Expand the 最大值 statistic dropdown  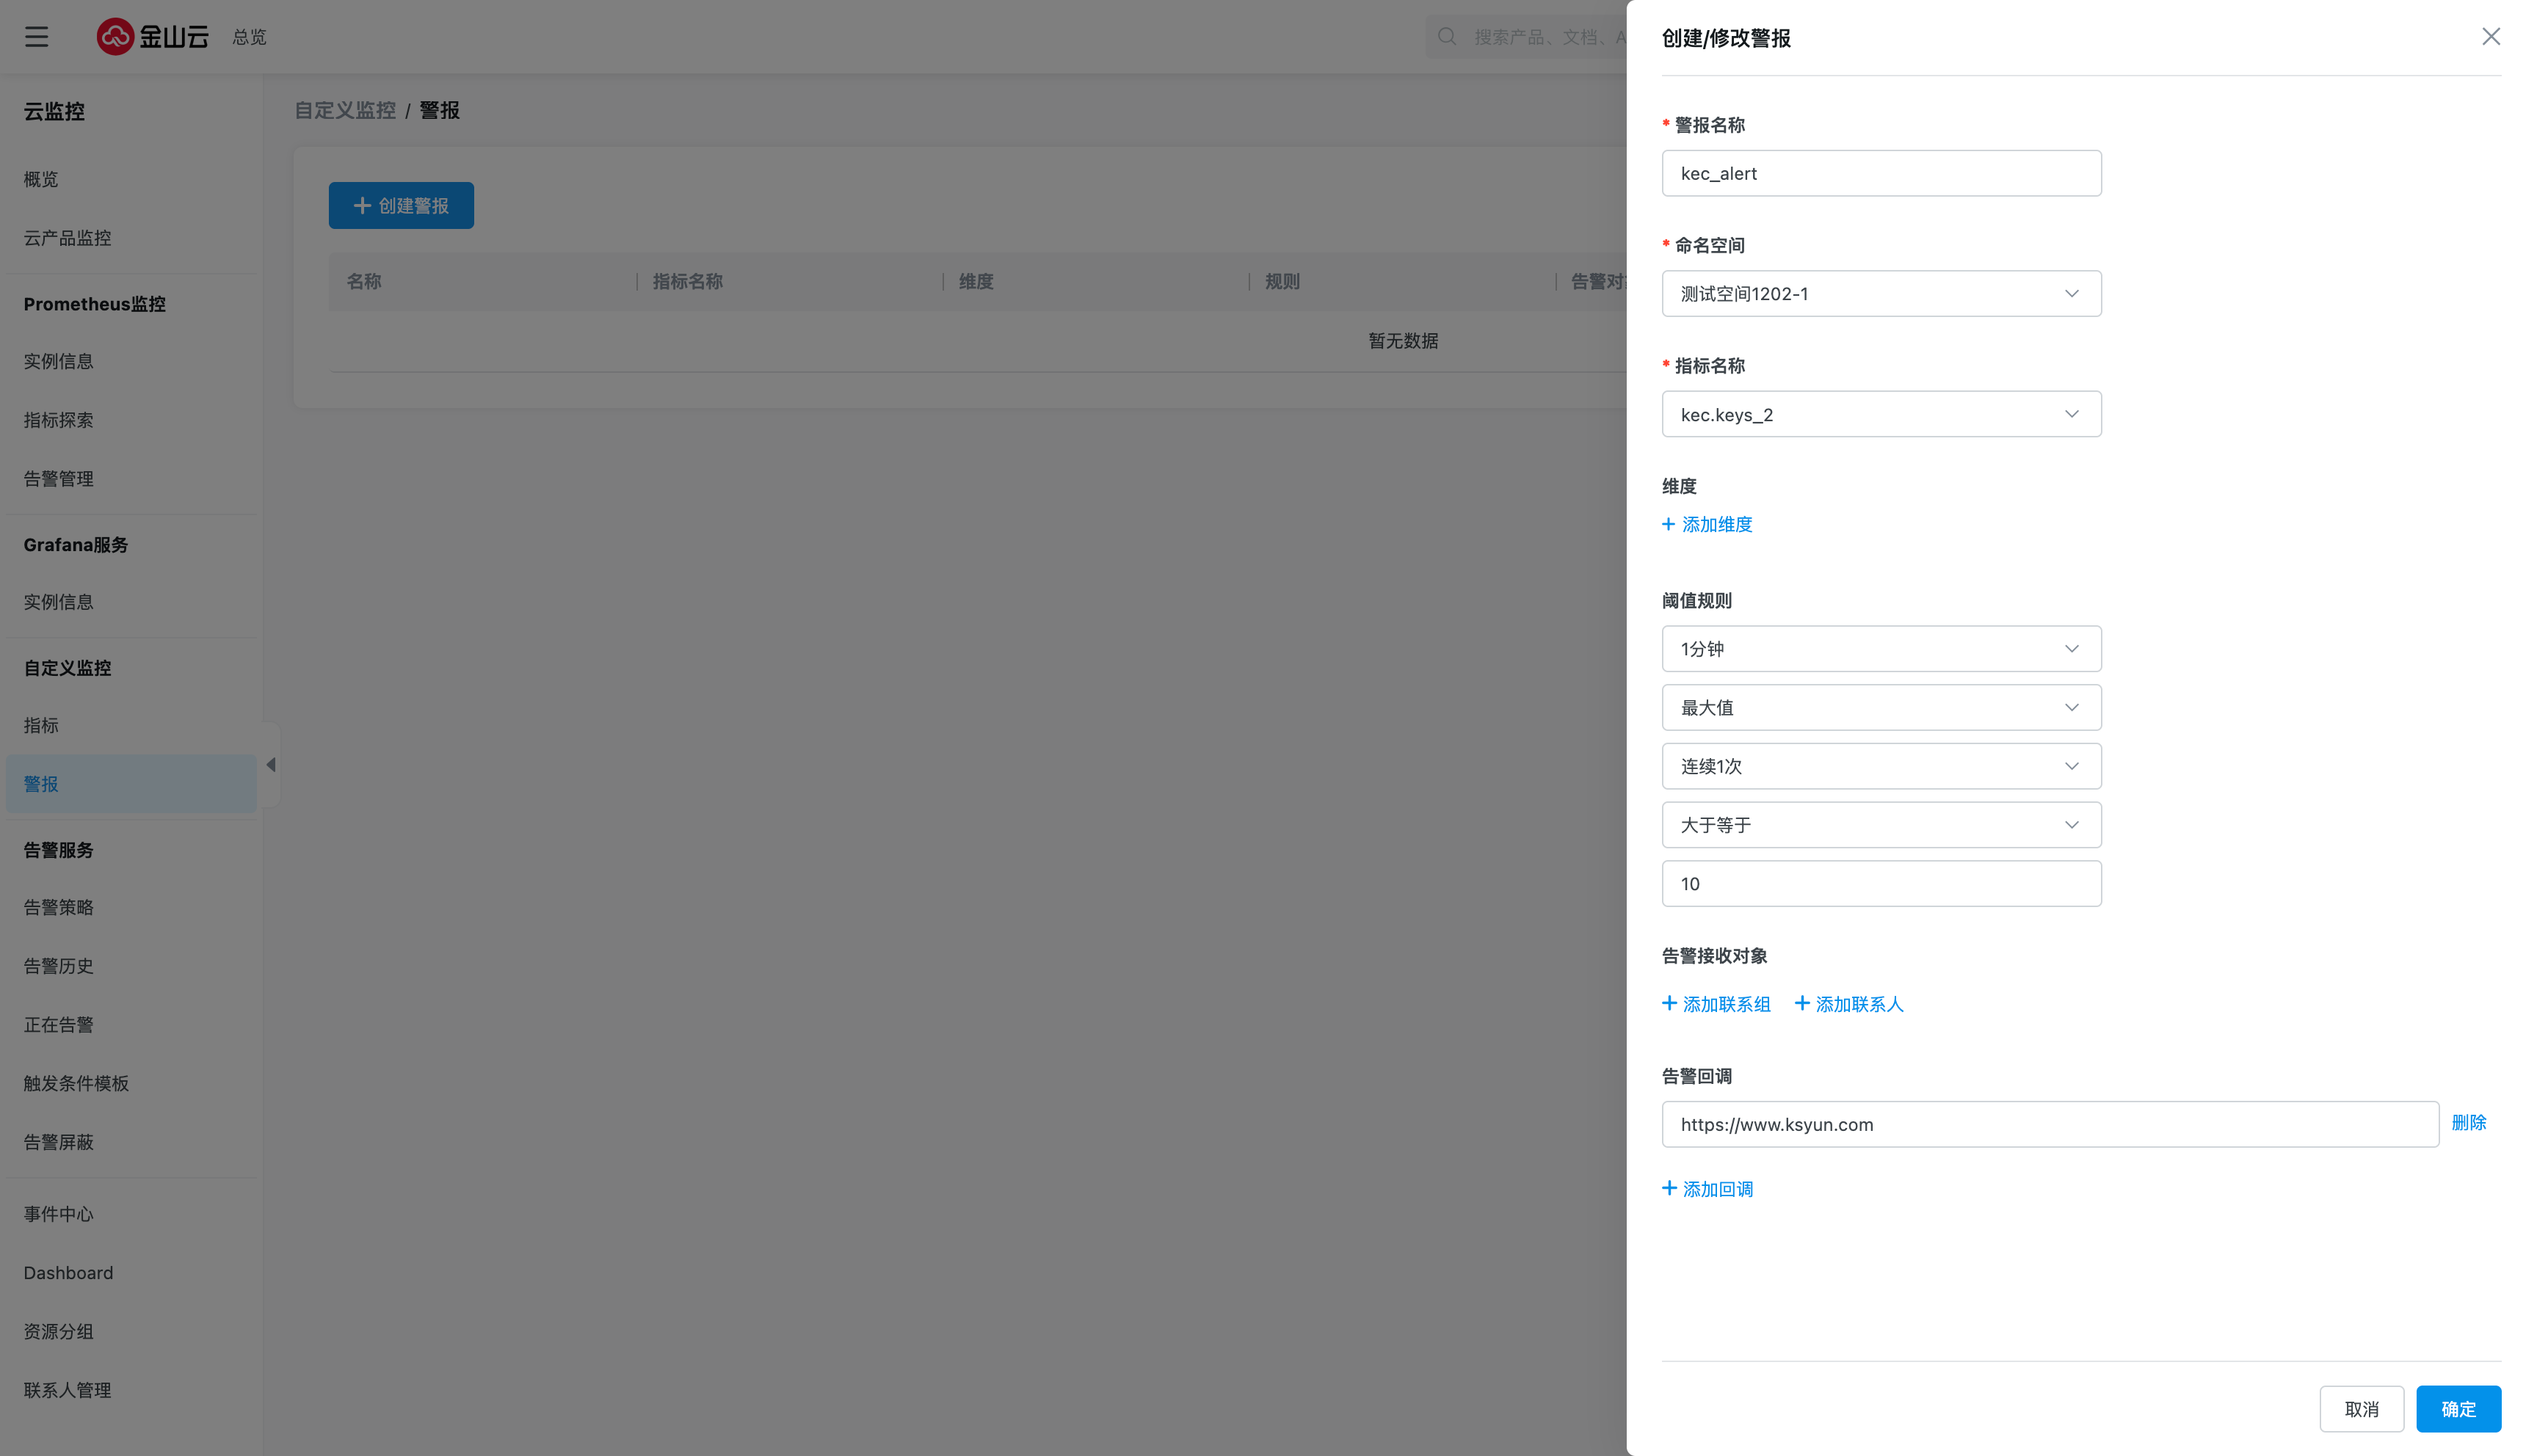tap(1881, 708)
